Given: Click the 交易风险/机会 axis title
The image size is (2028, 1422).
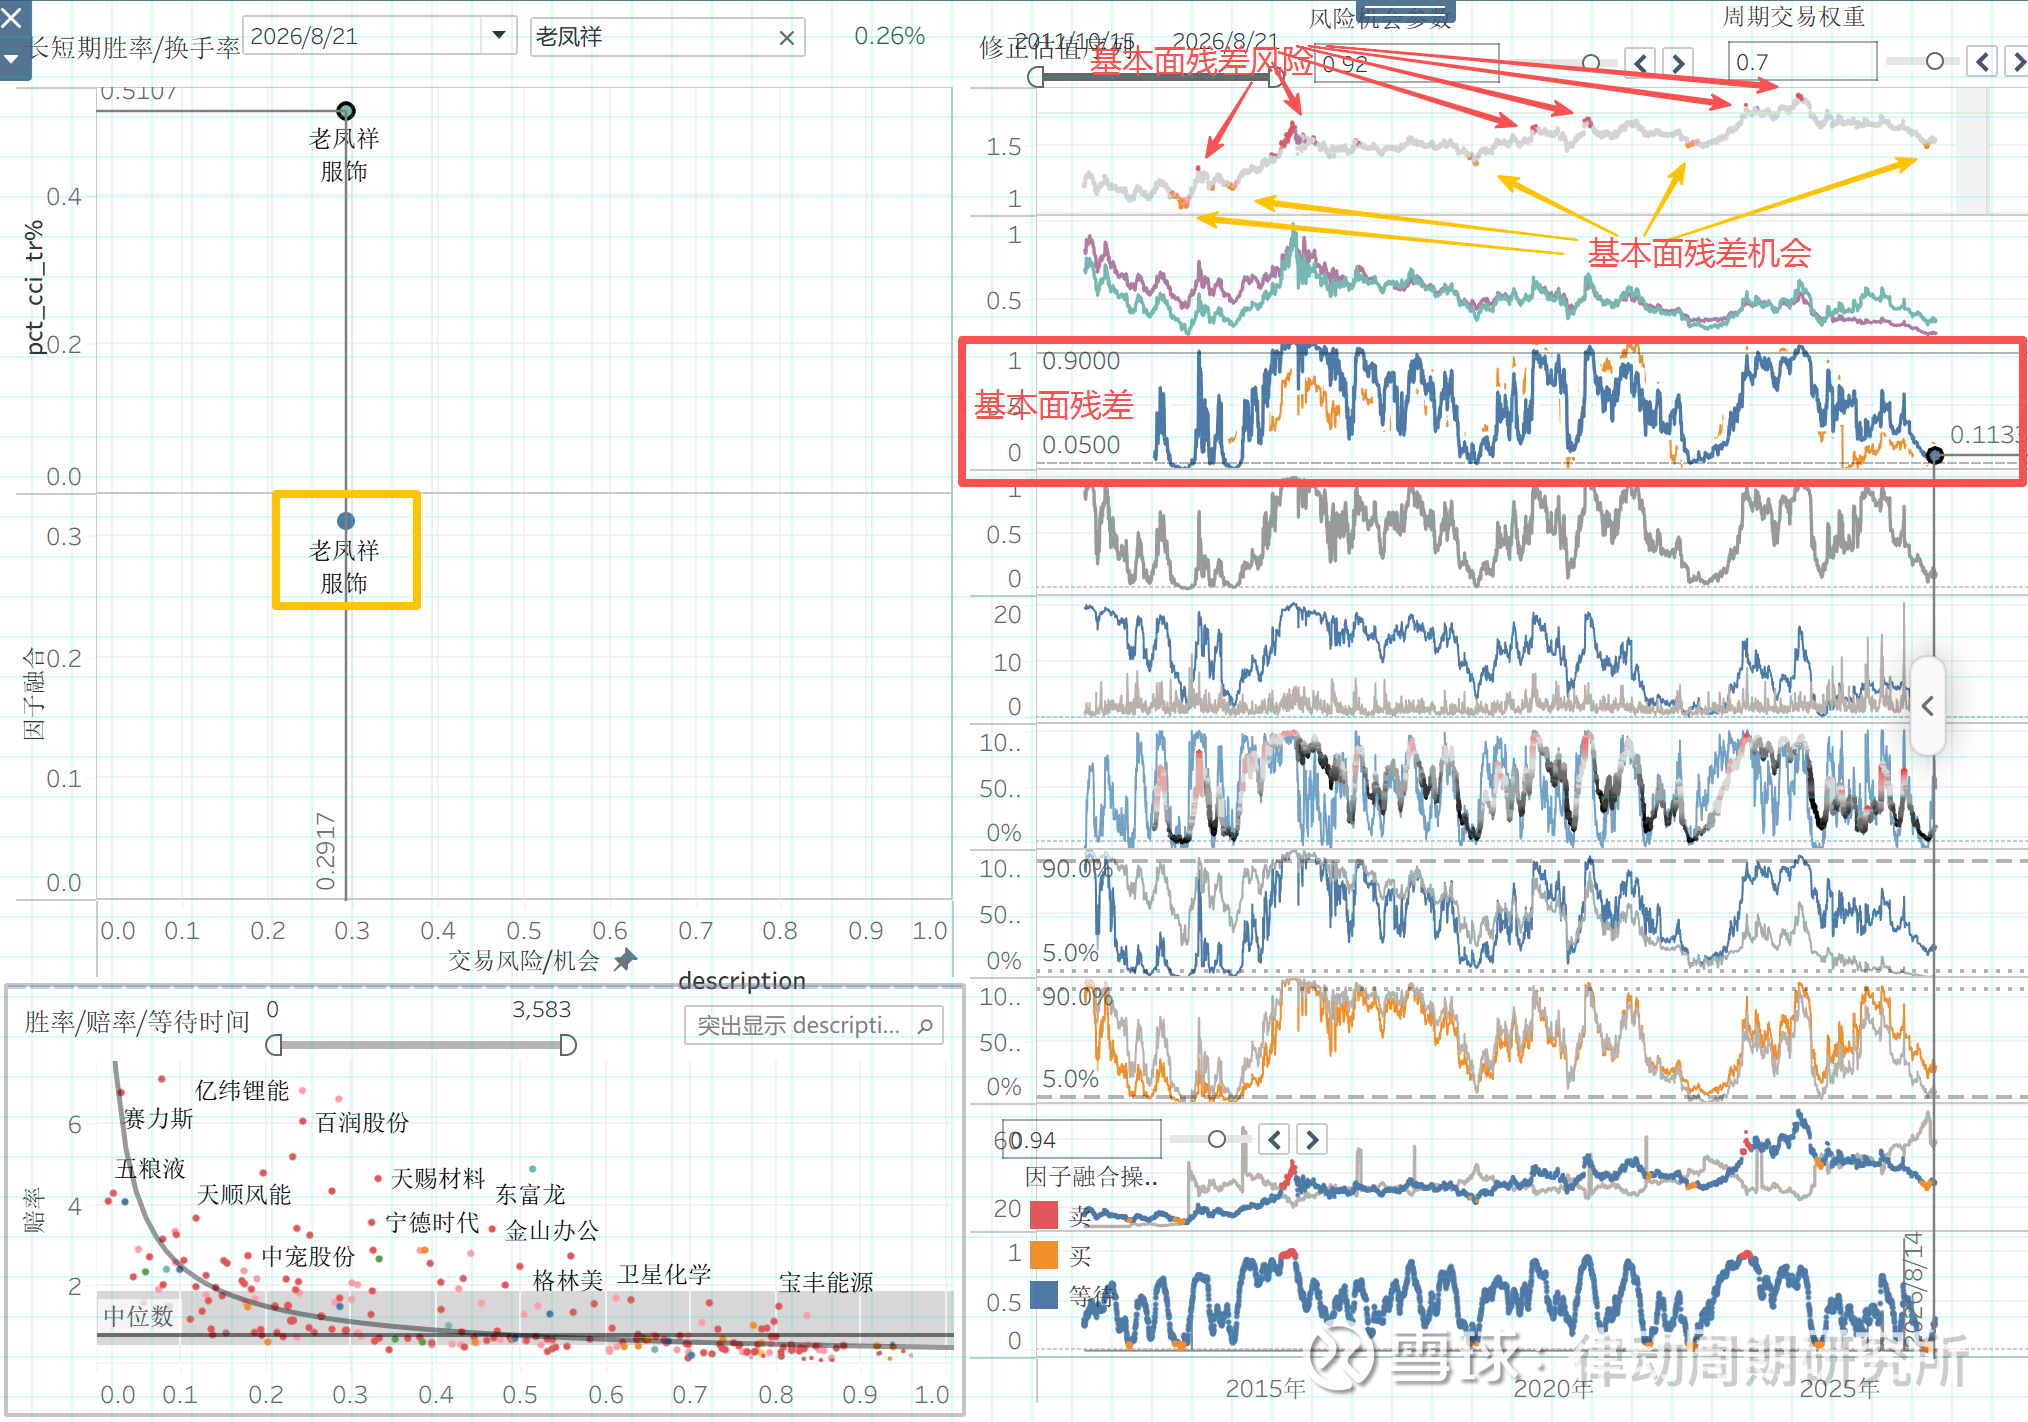Looking at the screenshot, I should click(x=523, y=960).
